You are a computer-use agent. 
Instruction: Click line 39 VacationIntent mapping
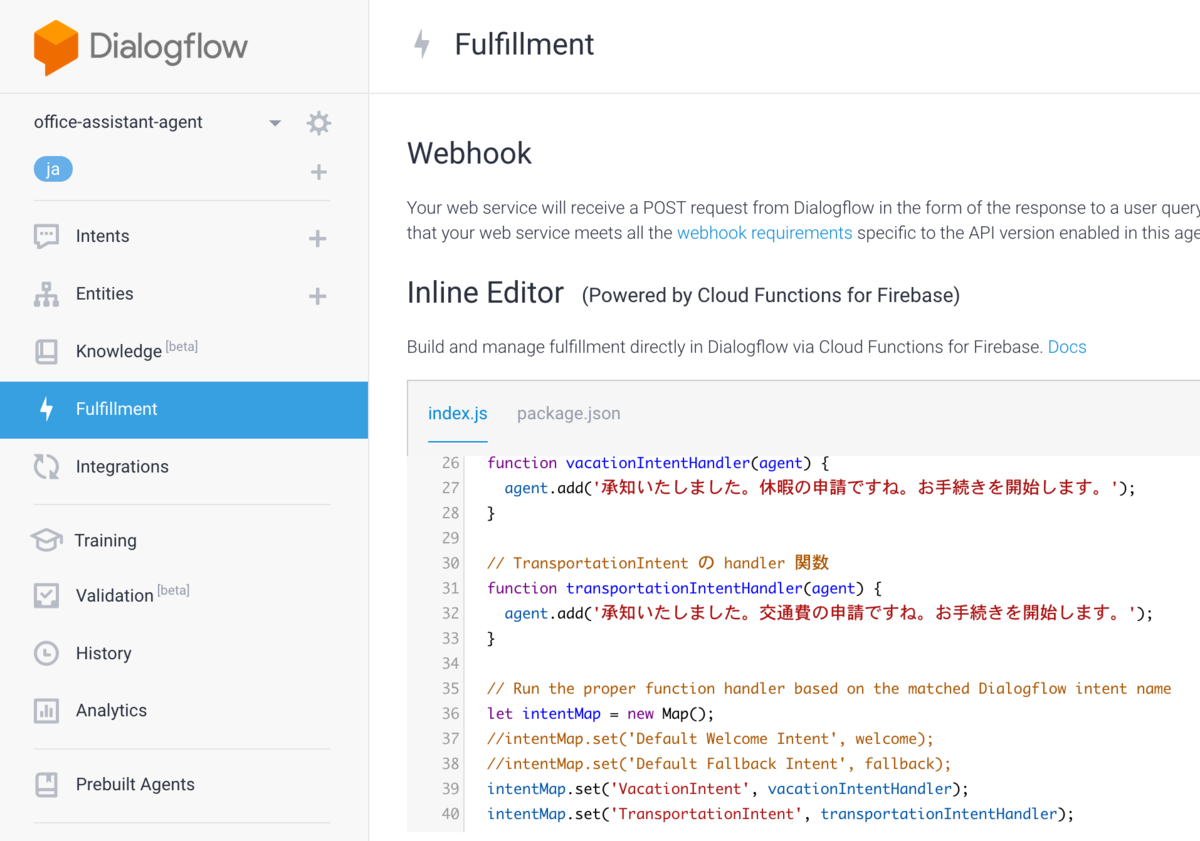pyautogui.click(x=728, y=788)
